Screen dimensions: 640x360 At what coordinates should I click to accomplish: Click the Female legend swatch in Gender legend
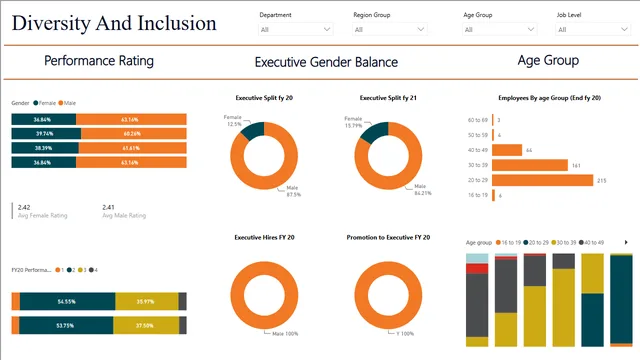point(36,103)
